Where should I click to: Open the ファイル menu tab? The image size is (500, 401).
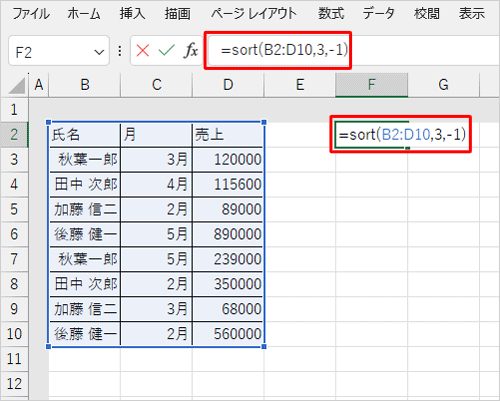pos(31,14)
